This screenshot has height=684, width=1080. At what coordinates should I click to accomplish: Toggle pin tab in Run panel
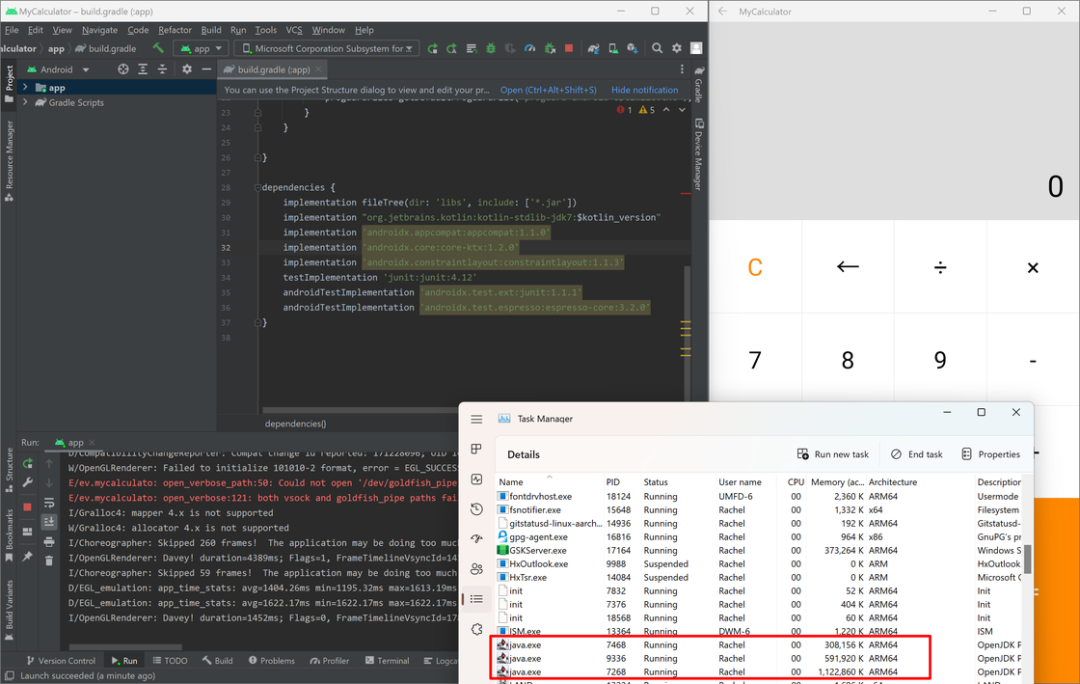pos(27,557)
